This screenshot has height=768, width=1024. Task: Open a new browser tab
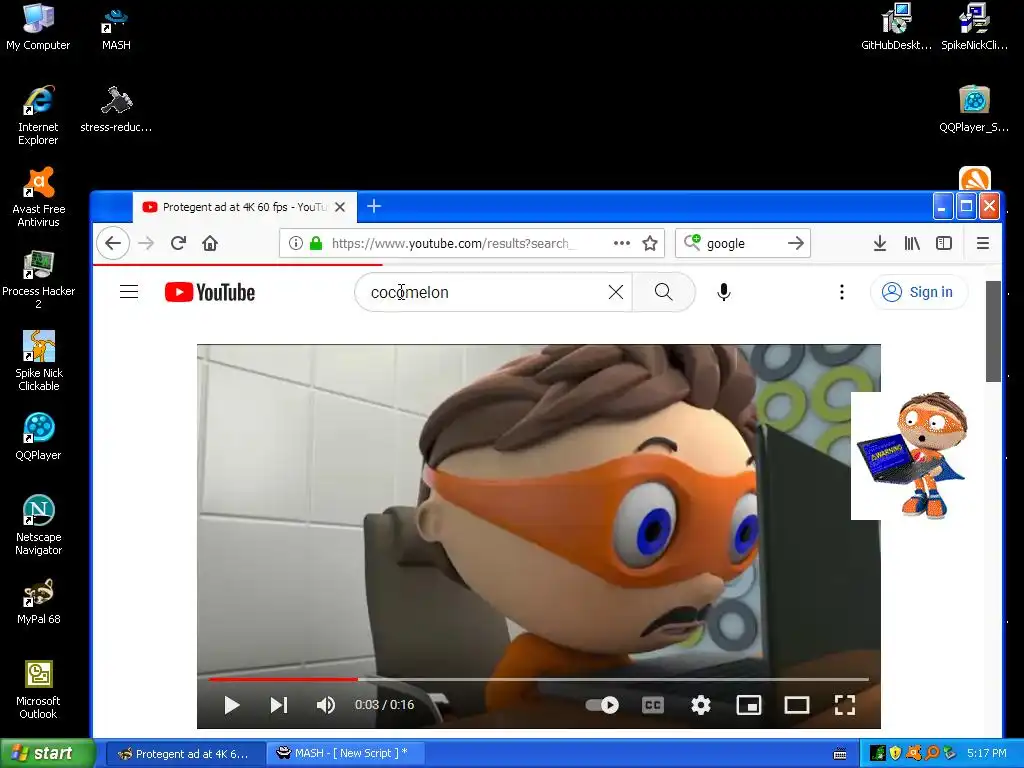click(x=374, y=206)
